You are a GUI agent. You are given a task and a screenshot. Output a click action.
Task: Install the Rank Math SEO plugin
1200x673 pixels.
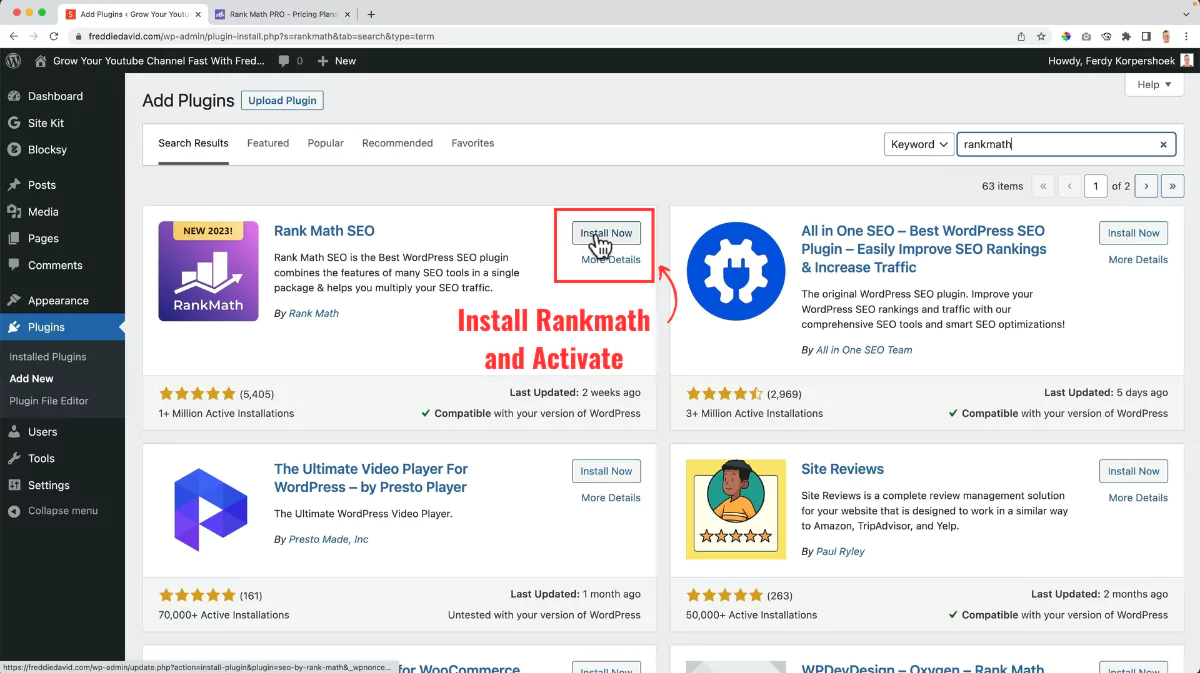(x=605, y=232)
